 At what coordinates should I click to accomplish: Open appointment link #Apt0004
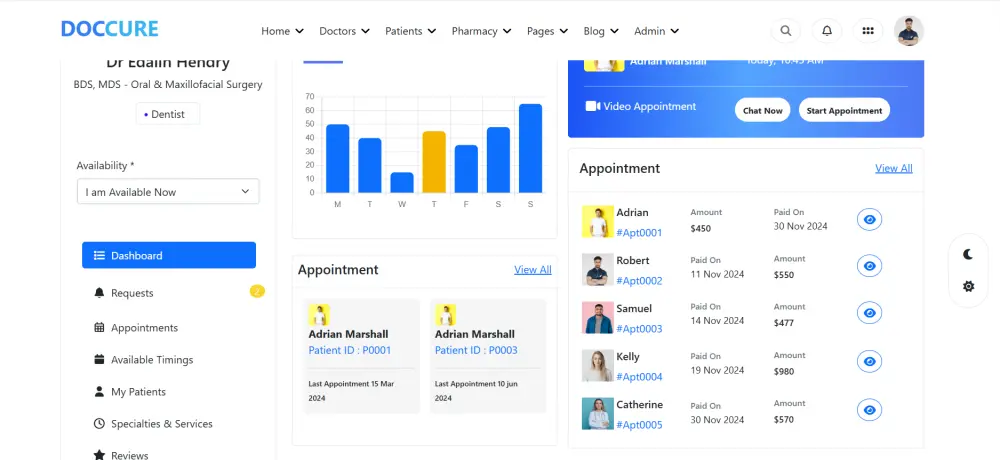point(639,376)
